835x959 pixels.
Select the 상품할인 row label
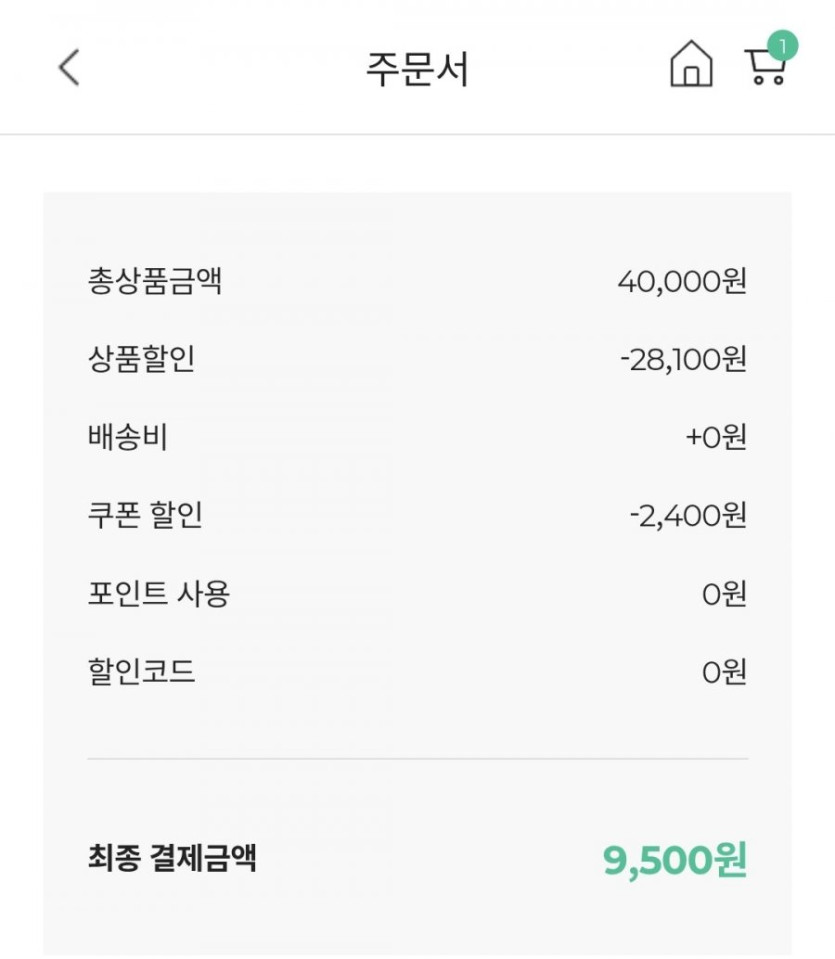[141, 359]
